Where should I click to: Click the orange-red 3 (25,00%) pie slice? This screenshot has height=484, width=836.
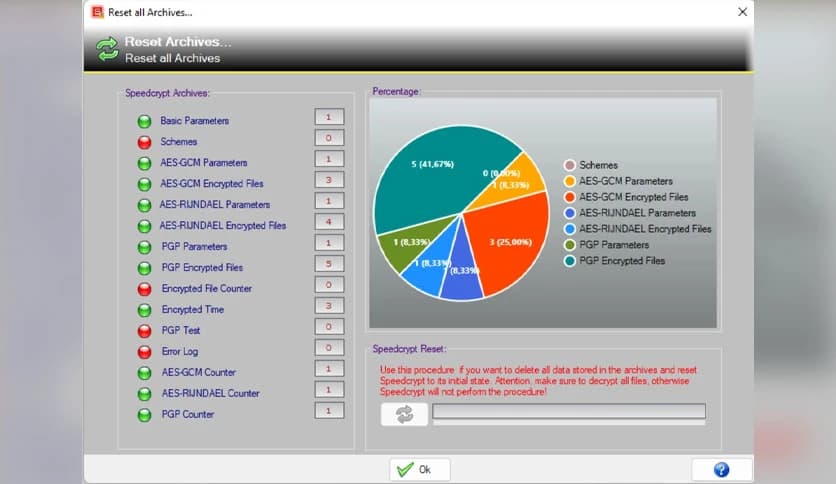tap(509, 243)
